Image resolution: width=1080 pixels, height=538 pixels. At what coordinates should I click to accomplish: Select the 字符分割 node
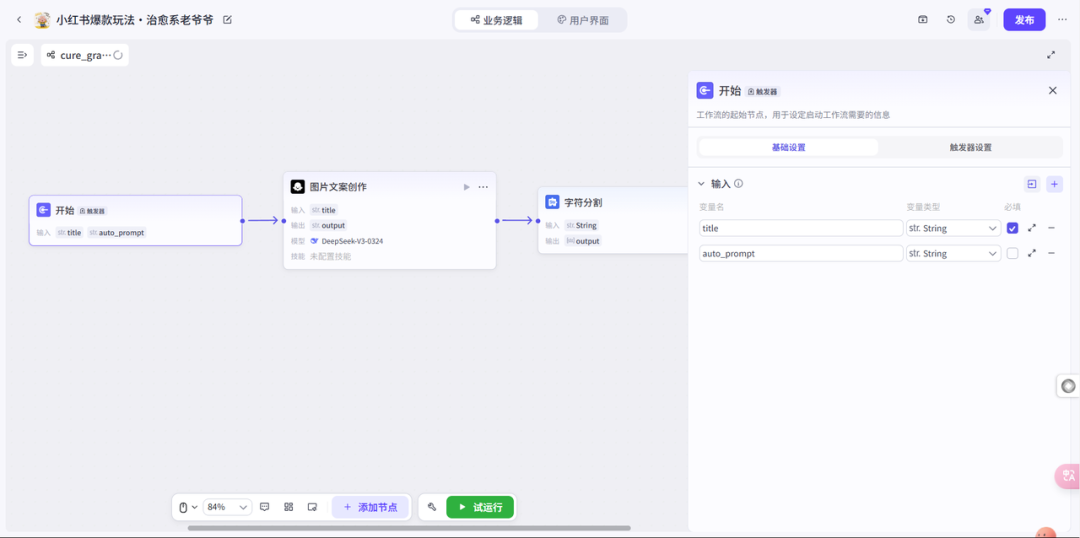613,220
